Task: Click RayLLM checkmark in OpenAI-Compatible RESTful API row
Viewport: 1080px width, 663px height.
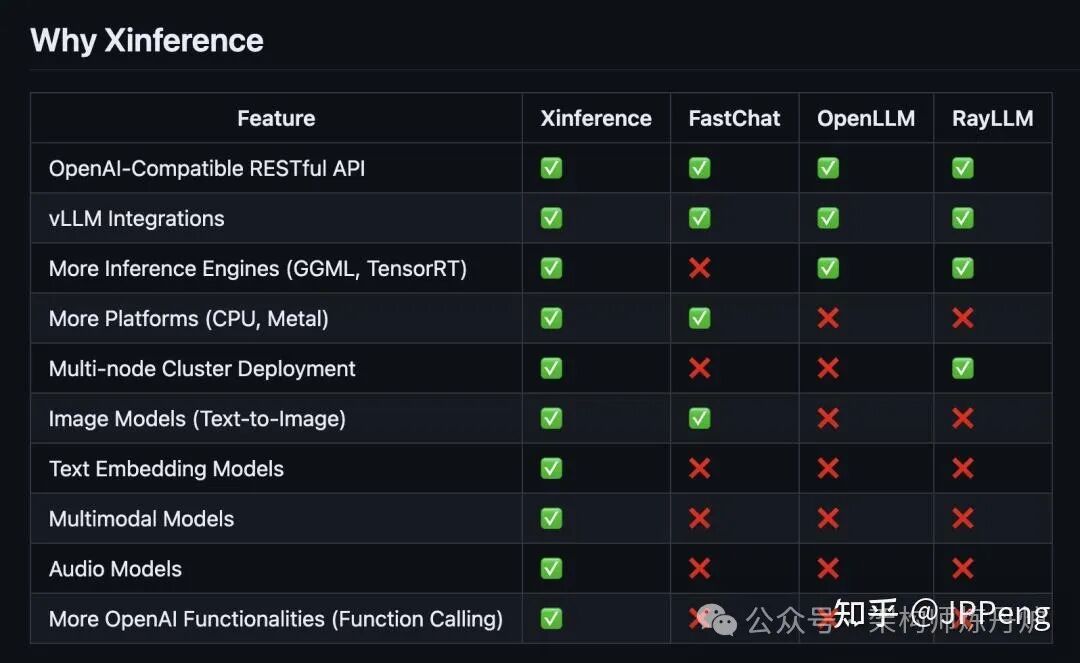Action: [x=962, y=168]
